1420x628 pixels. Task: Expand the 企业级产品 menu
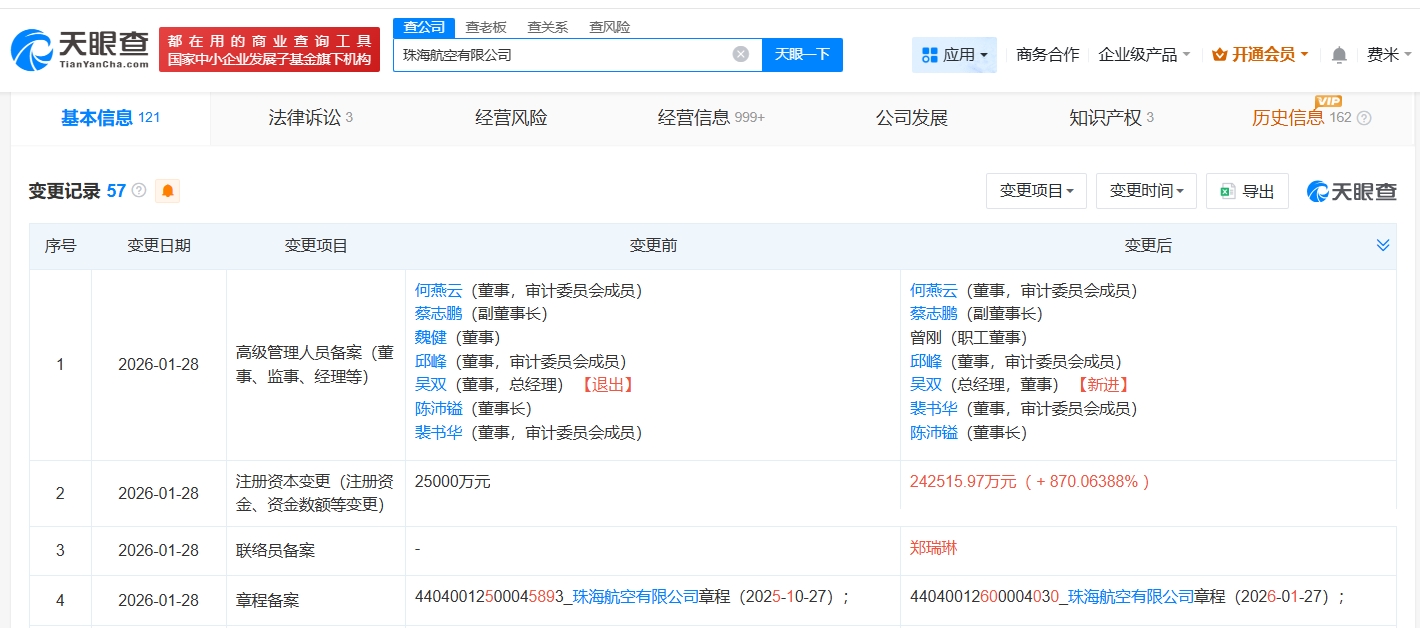point(1144,55)
